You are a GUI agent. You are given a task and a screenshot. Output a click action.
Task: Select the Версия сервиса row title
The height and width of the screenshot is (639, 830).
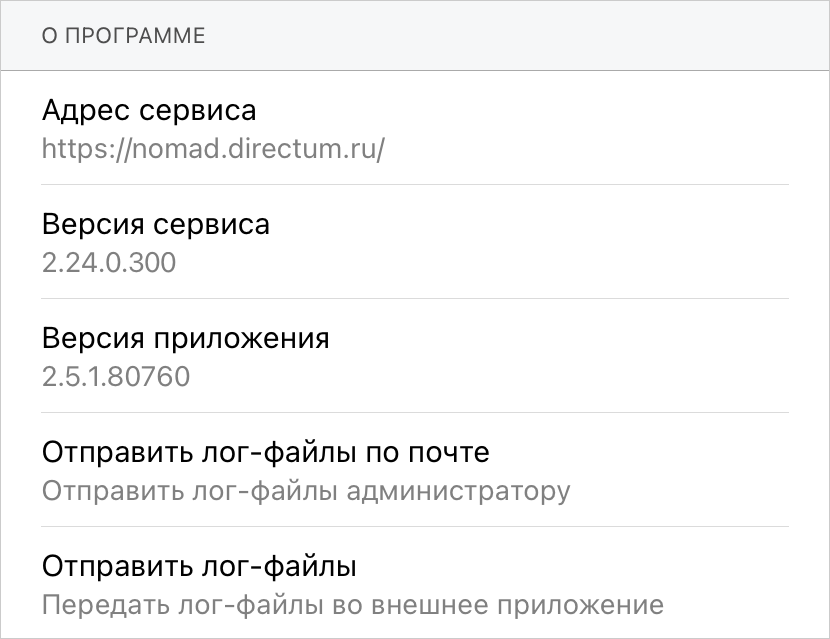(x=156, y=224)
